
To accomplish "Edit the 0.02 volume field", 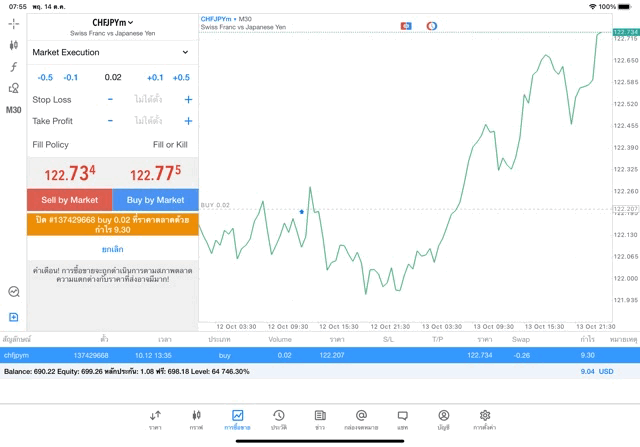I will click(x=113, y=77).
